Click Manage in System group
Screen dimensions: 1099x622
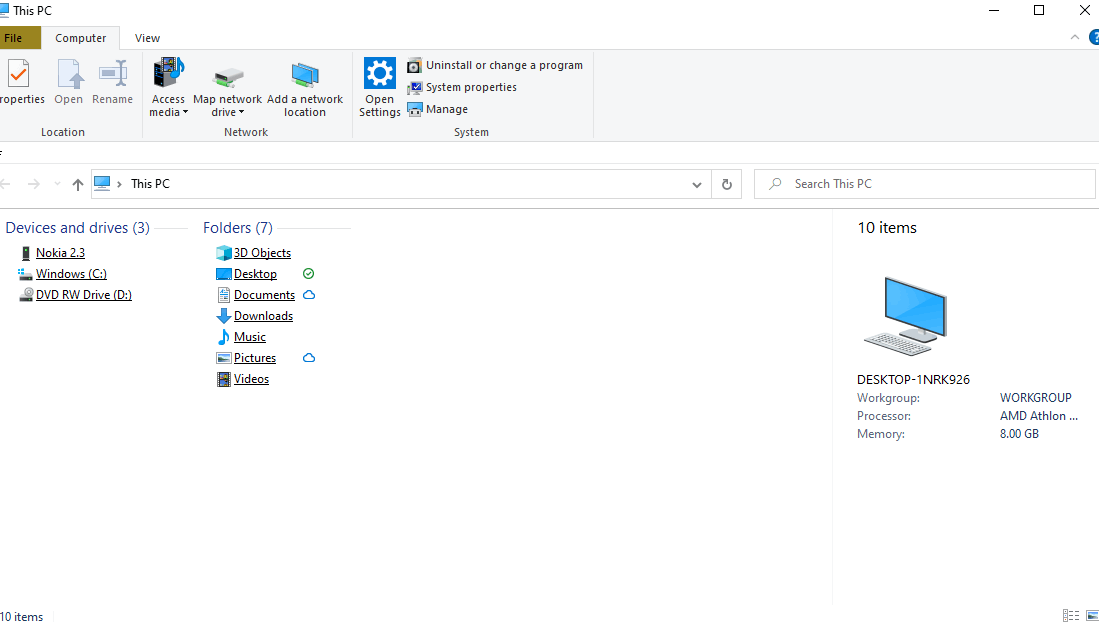437,109
